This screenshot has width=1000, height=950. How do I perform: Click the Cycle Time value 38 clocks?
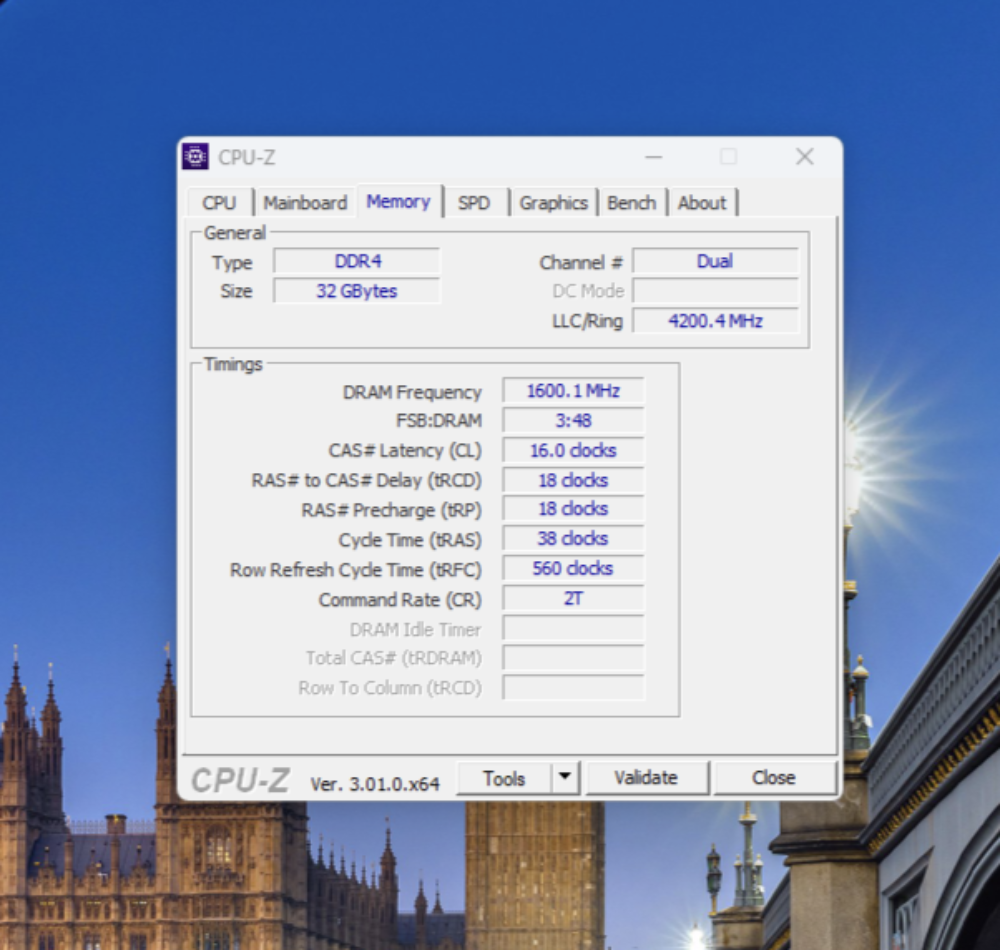573,539
